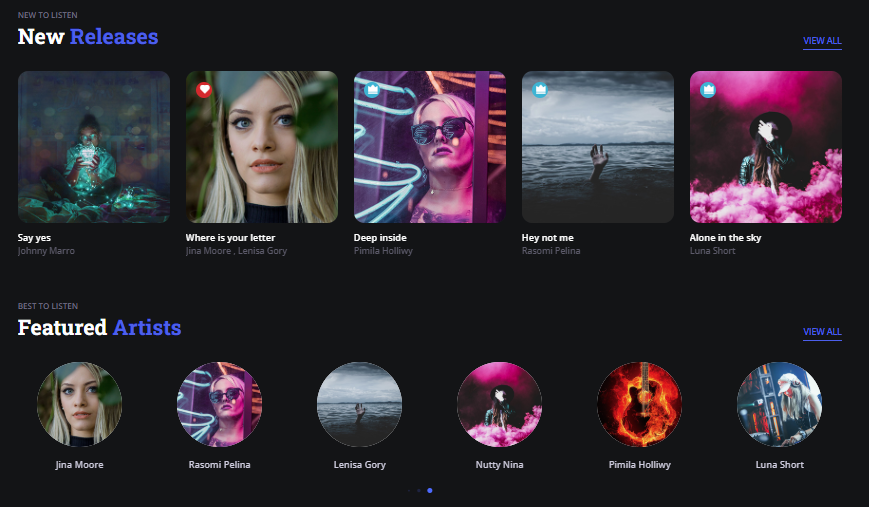The width and height of the screenshot is (869, 507).
Task: Click Luna Short under Alone in the sky
Action: 712,251
